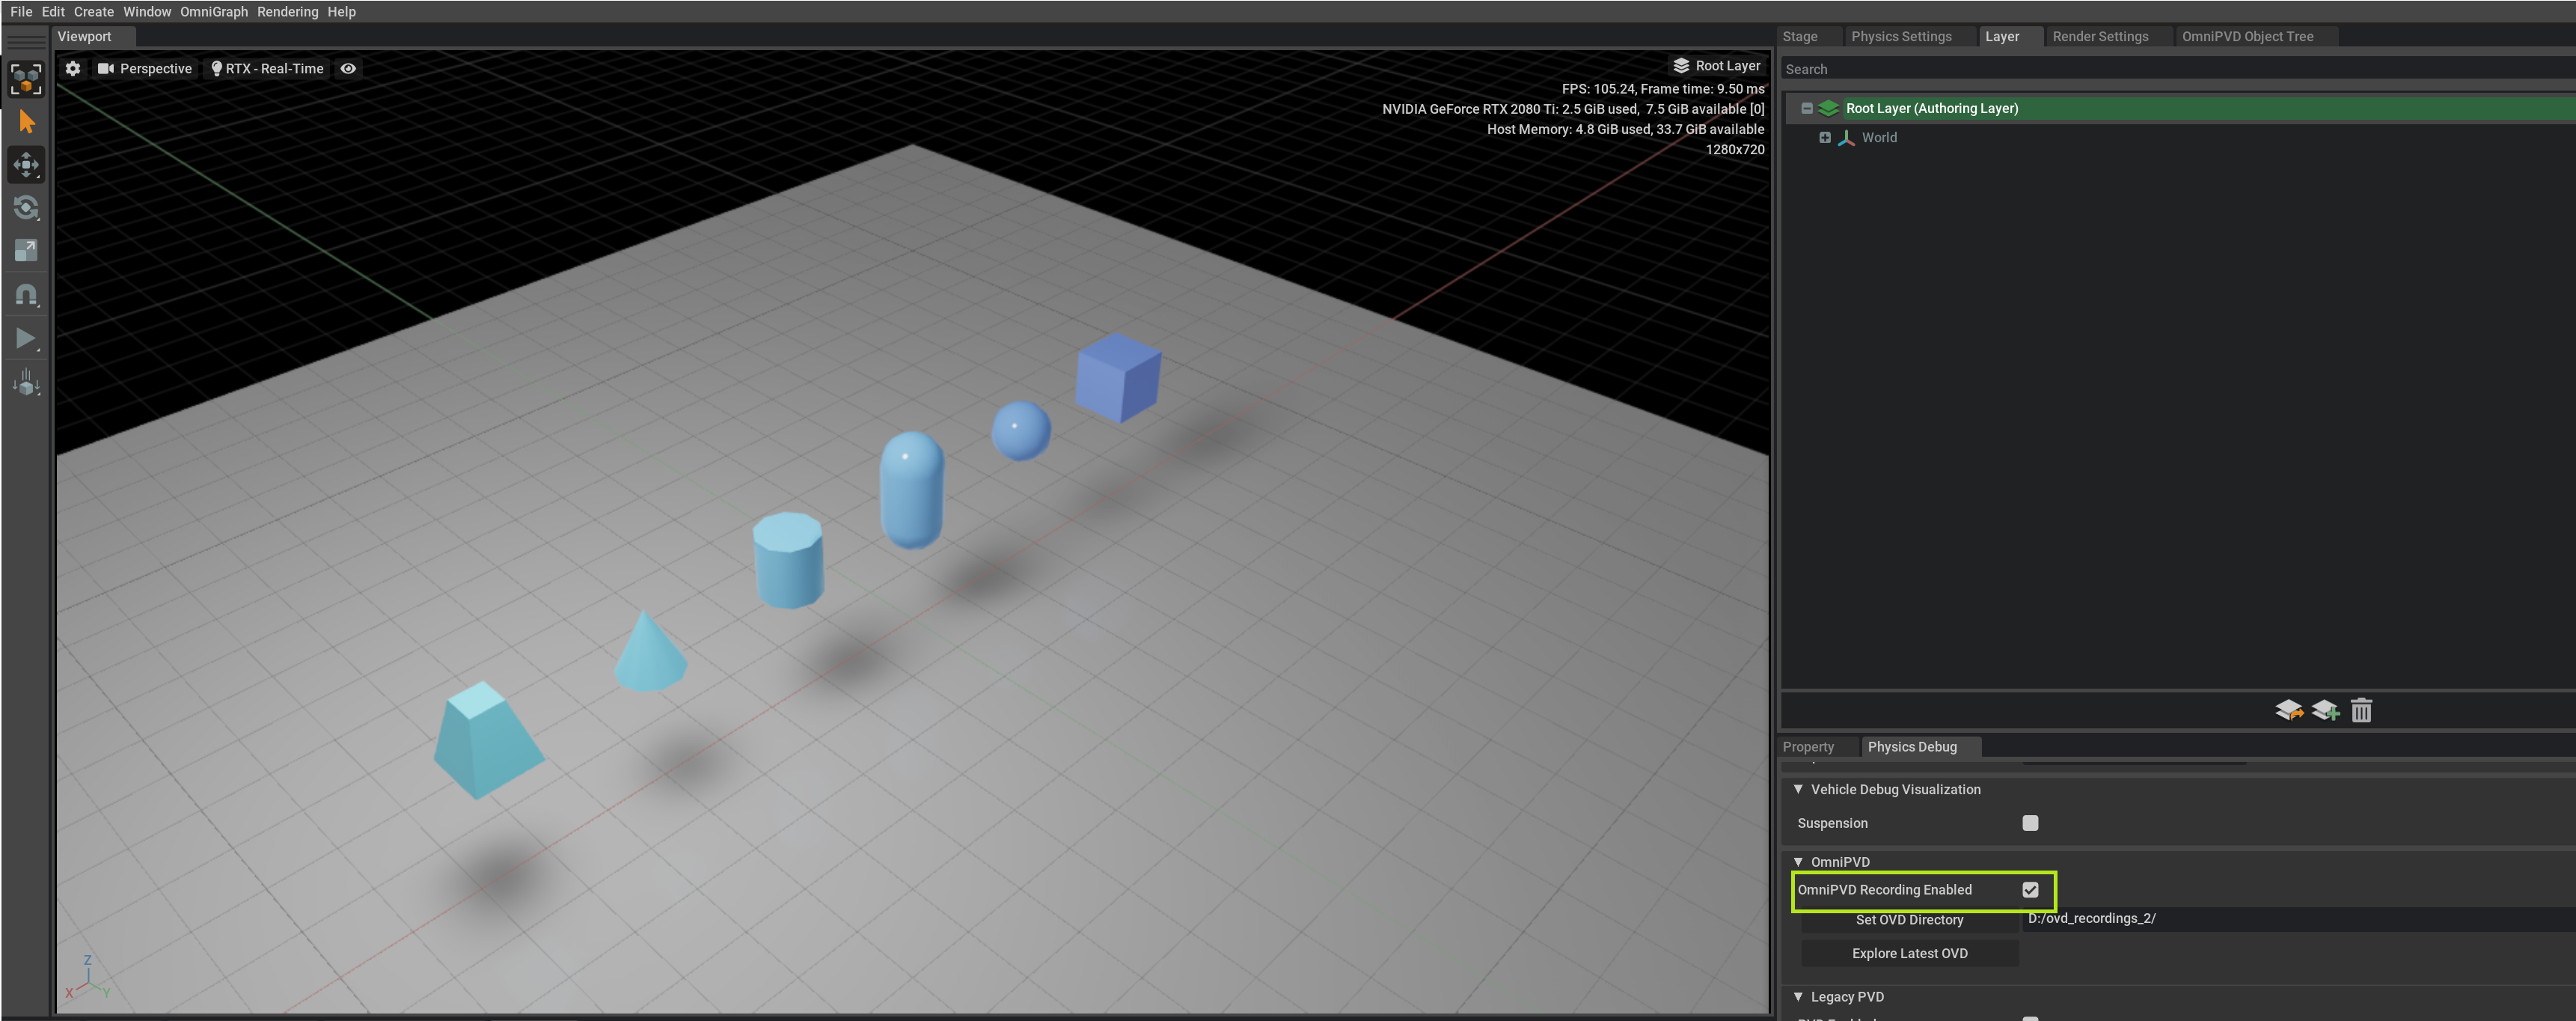
Task: Click the capsule shape in the viewport
Action: 912,490
